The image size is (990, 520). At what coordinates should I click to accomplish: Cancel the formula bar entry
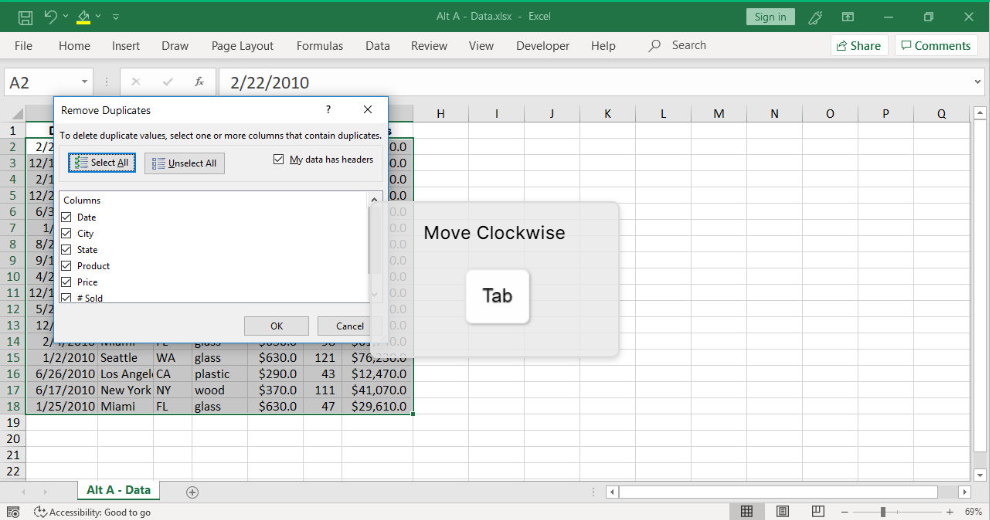pyautogui.click(x=136, y=82)
